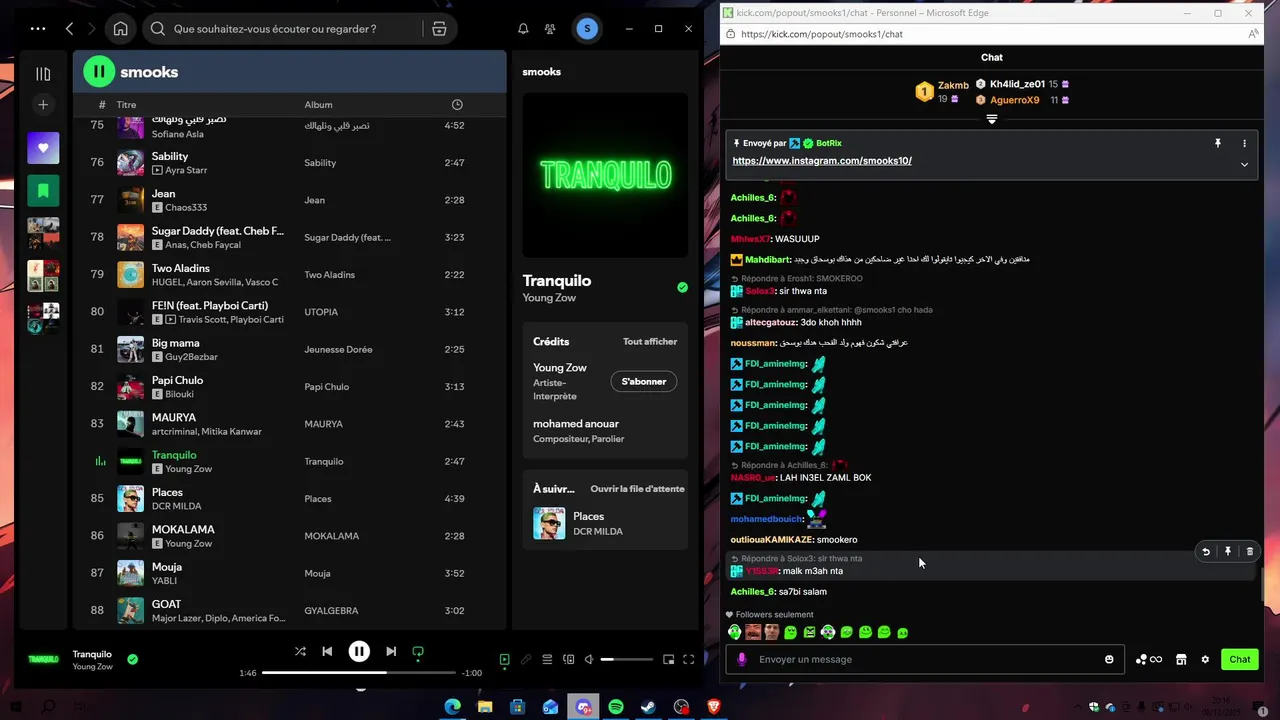Click the Envoyer un message input field
The height and width of the screenshot is (720, 1280).
pos(925,659)
